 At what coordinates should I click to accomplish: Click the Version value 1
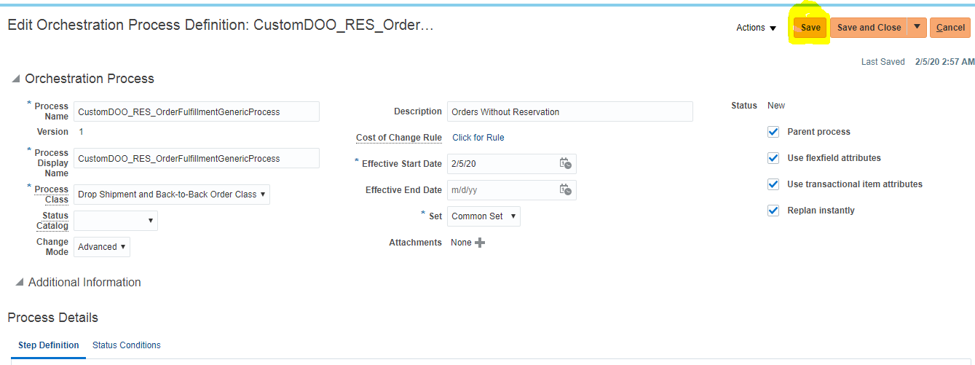pos(81,132)
